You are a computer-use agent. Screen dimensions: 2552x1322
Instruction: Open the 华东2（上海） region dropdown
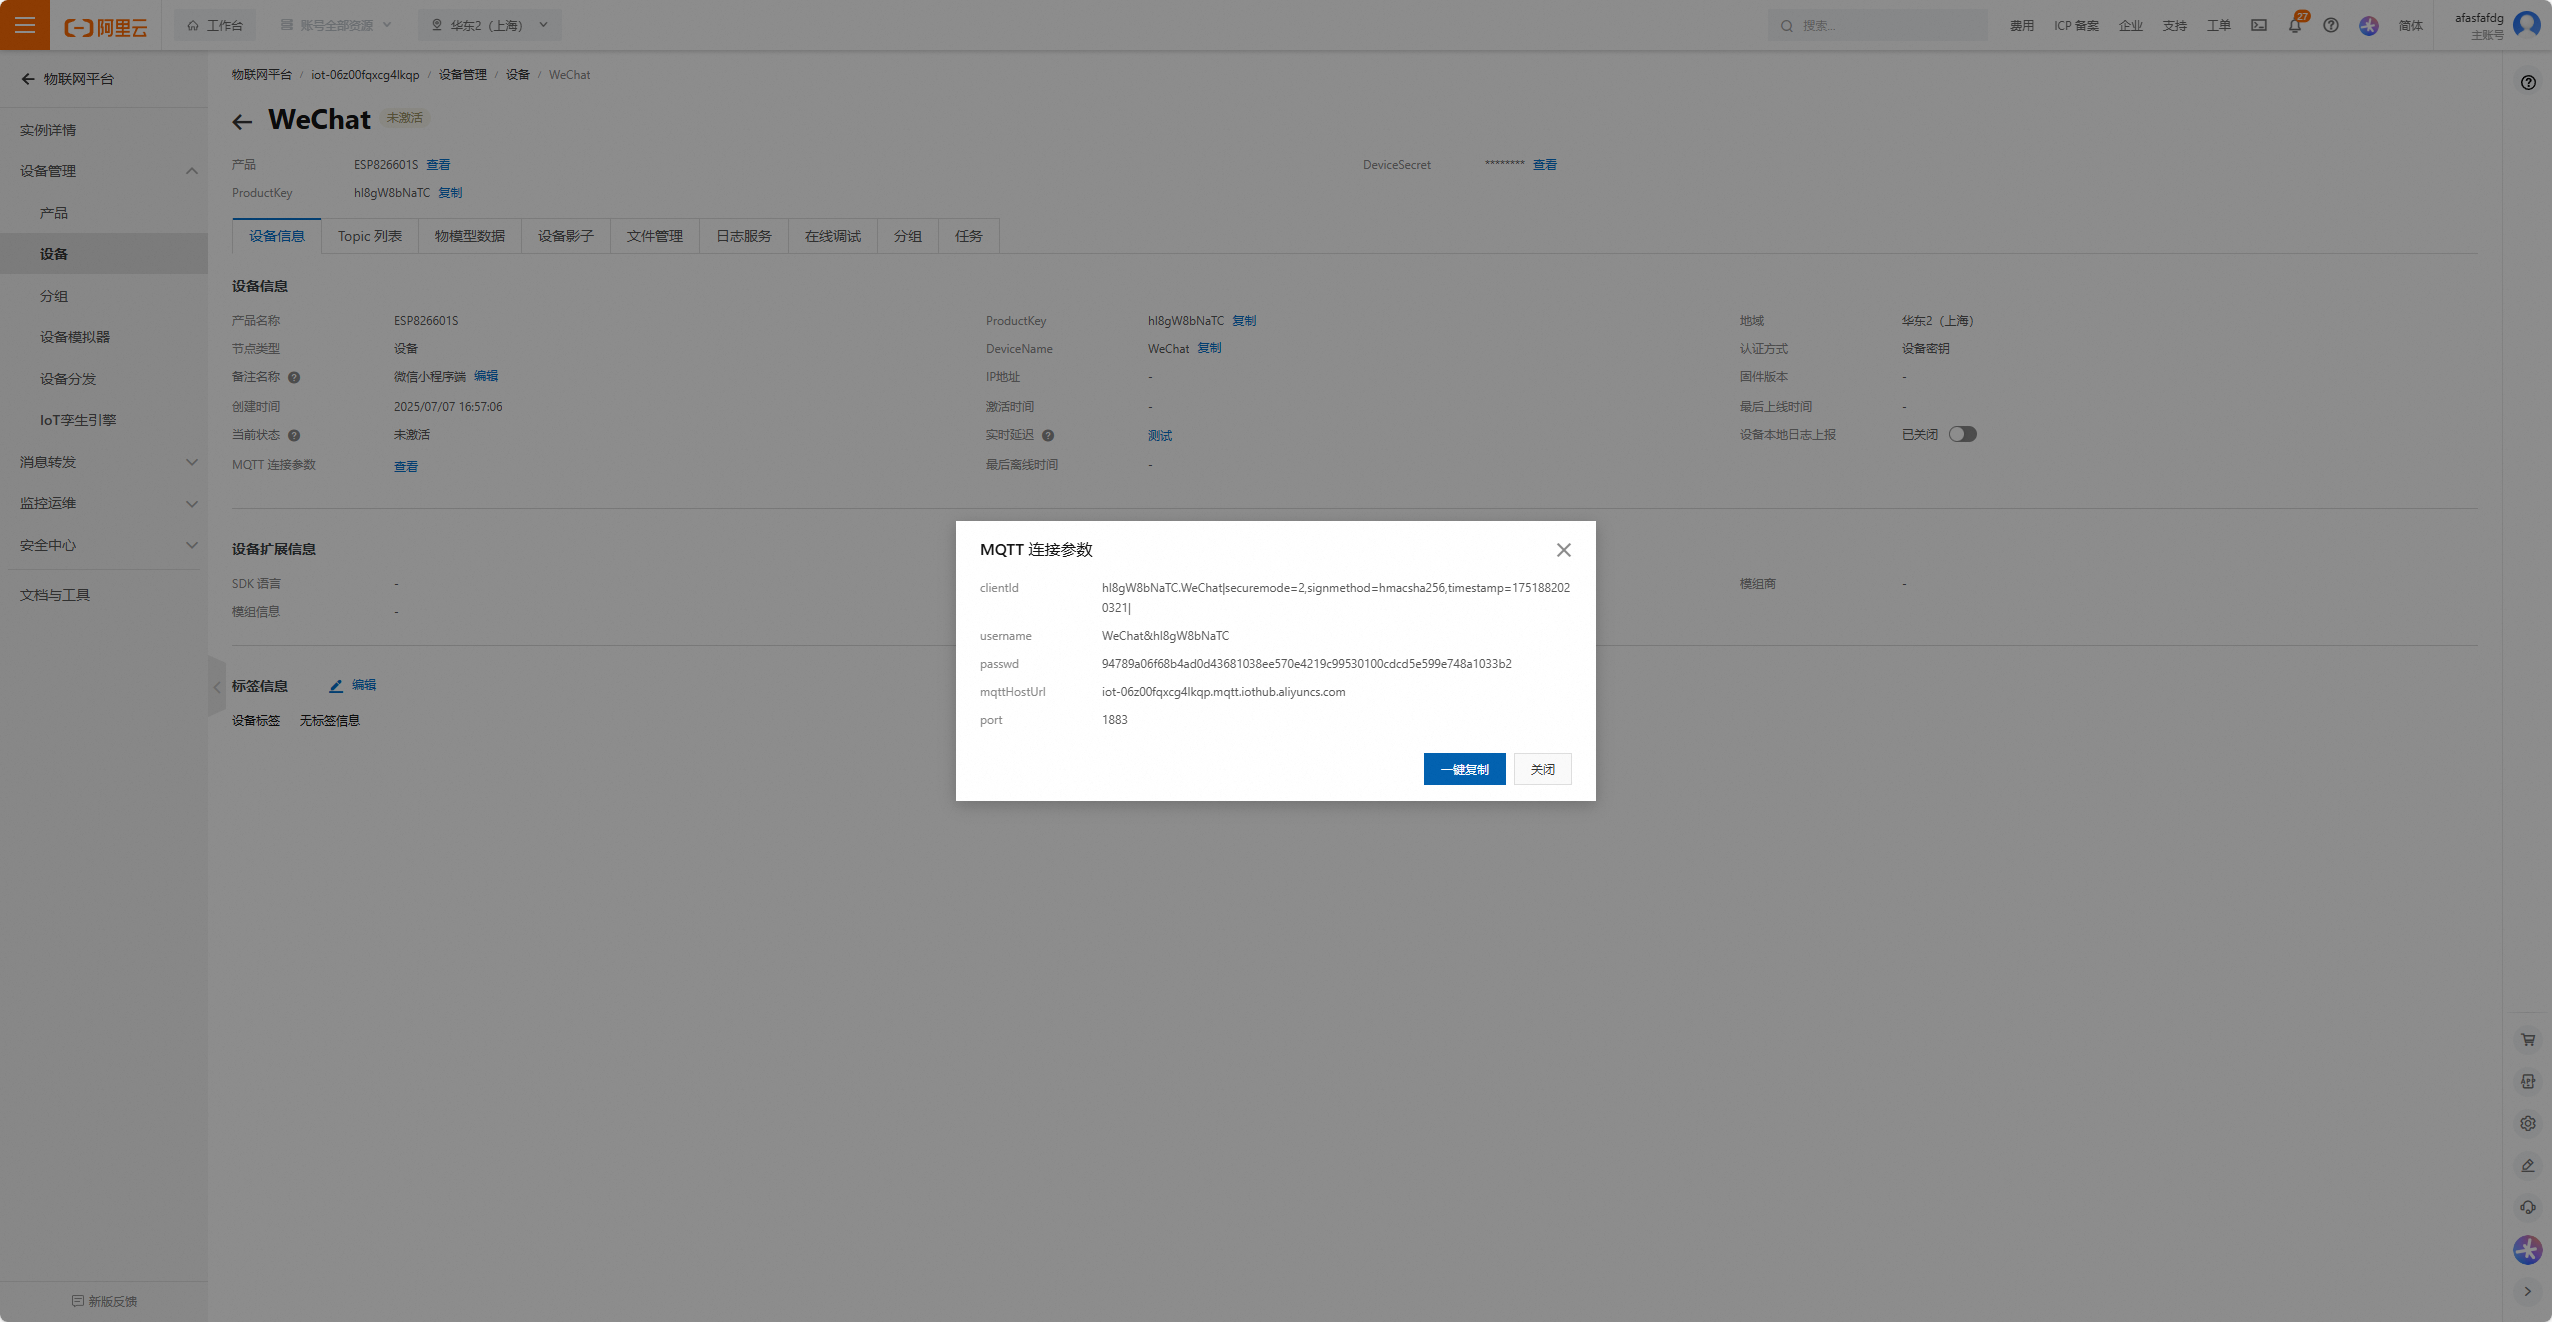[x=489, y=25]
